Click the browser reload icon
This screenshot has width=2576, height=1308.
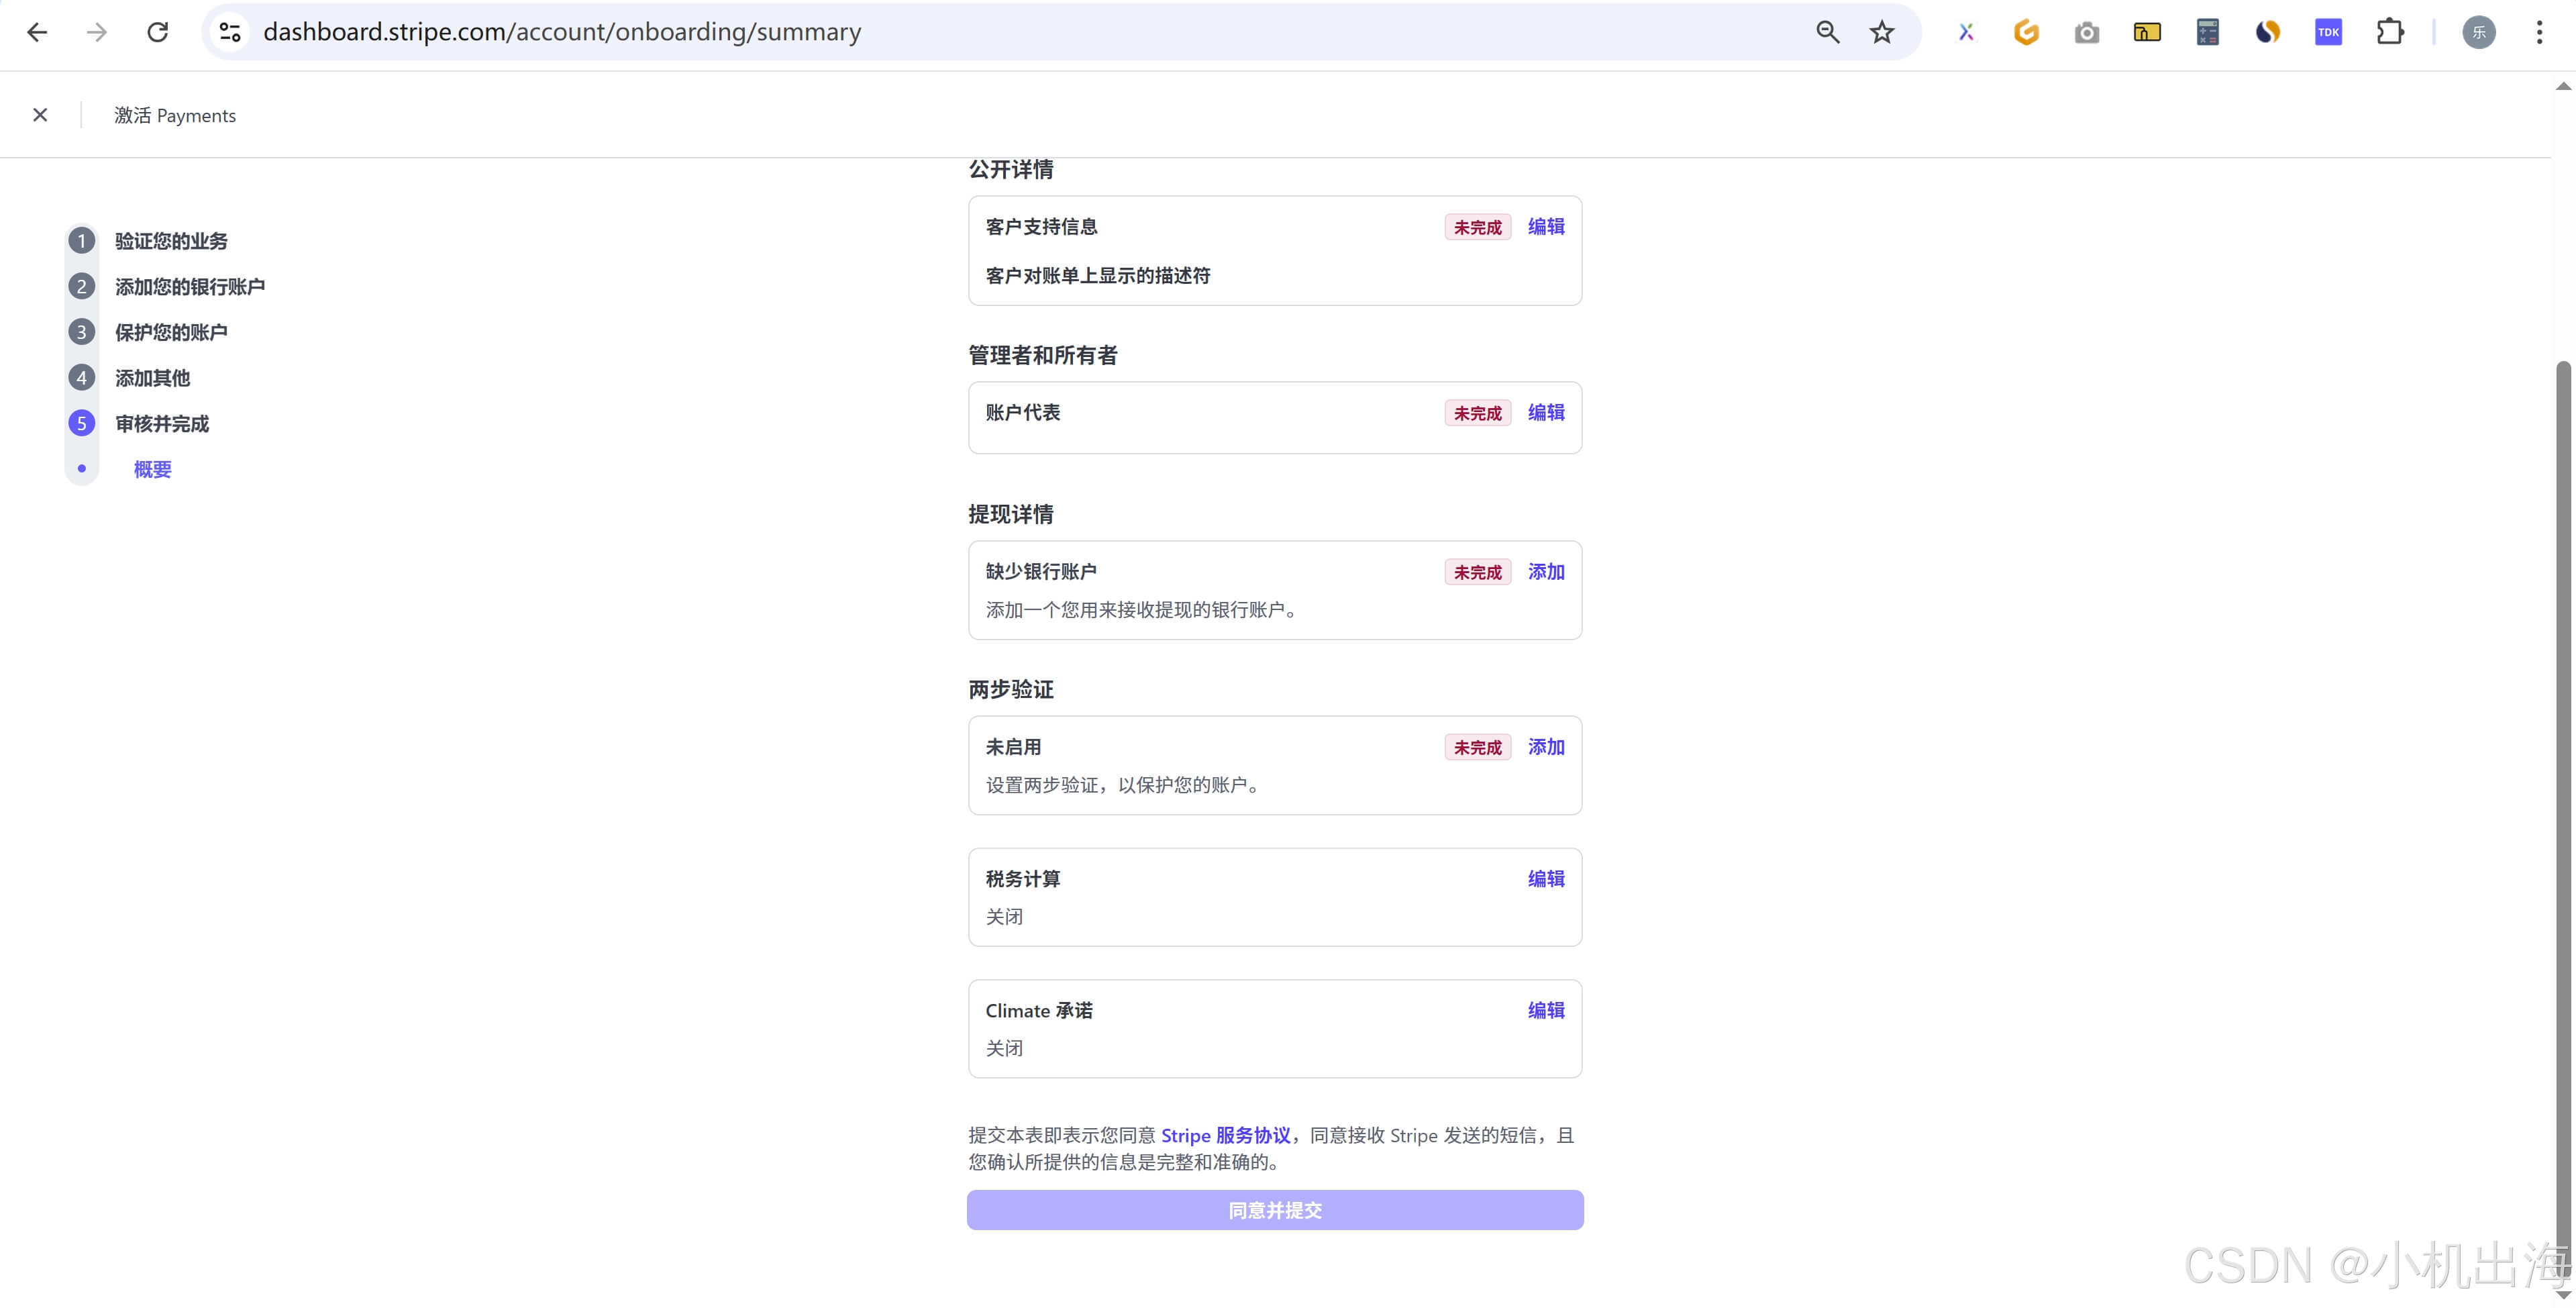coord(157,32)
